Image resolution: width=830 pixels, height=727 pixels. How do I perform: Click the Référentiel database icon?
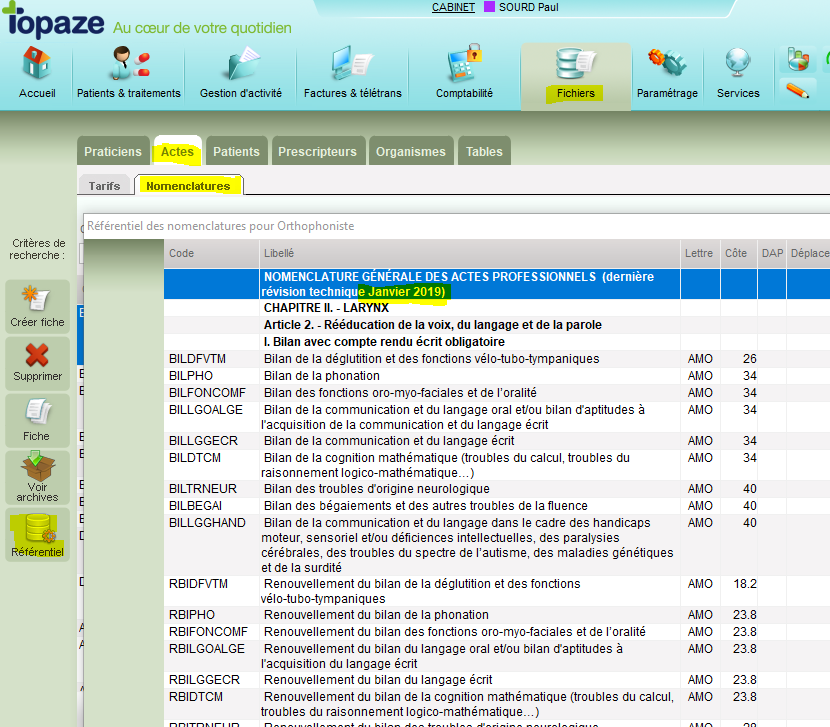pyautogui.click(x=40, y=528)
